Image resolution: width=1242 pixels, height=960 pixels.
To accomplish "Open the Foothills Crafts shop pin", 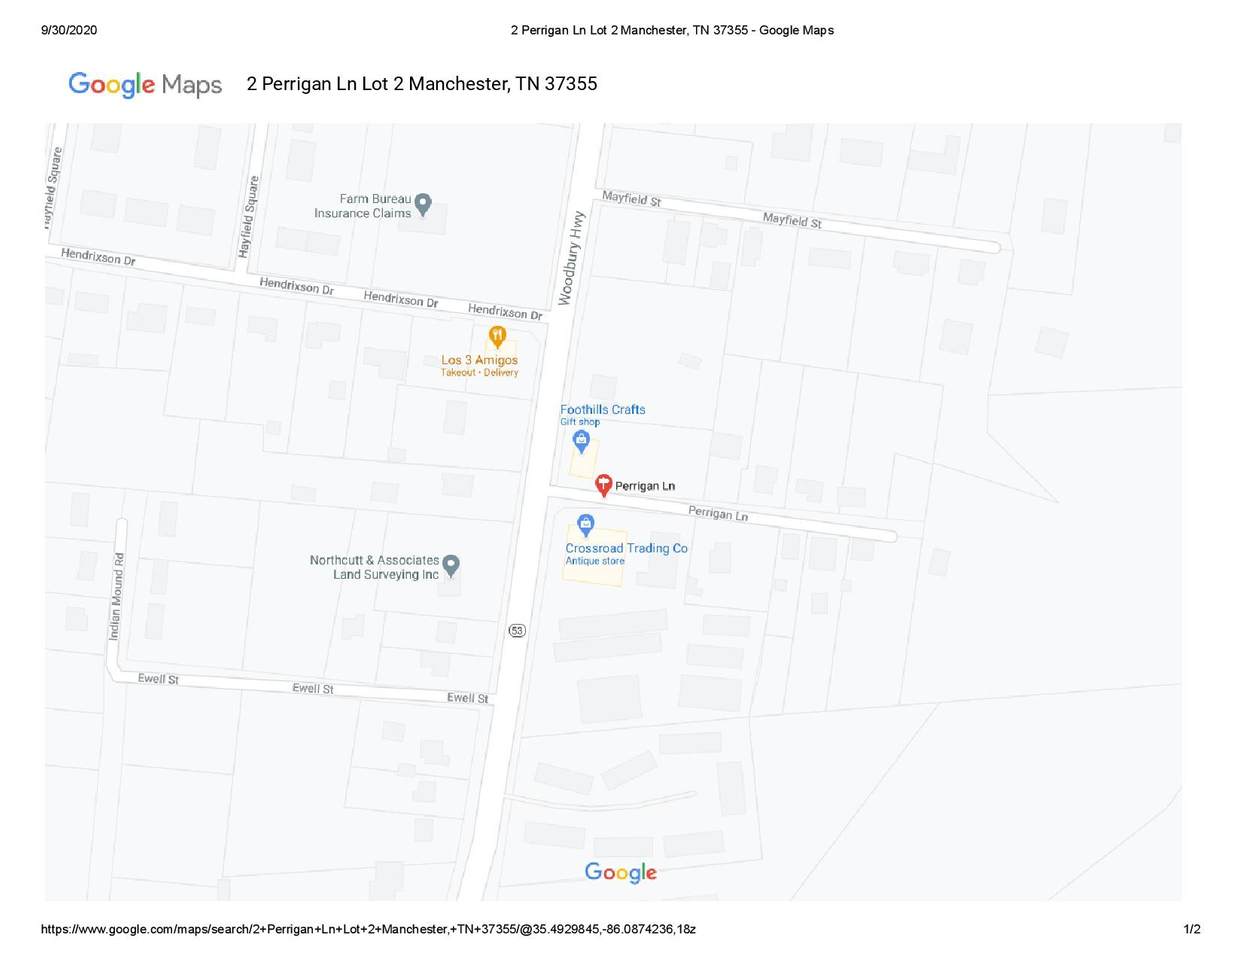I will tap(581, 442).
